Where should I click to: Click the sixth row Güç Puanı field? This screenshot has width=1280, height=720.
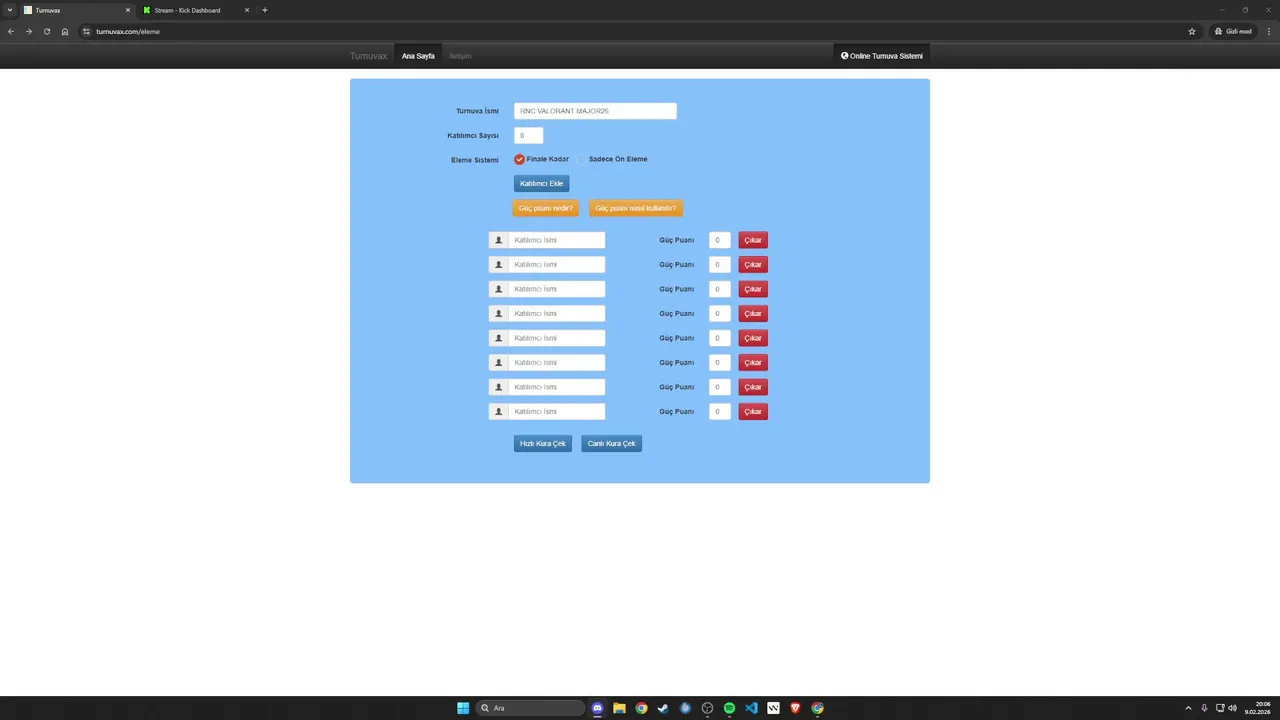pyautogui.click(x=719, y=363)
